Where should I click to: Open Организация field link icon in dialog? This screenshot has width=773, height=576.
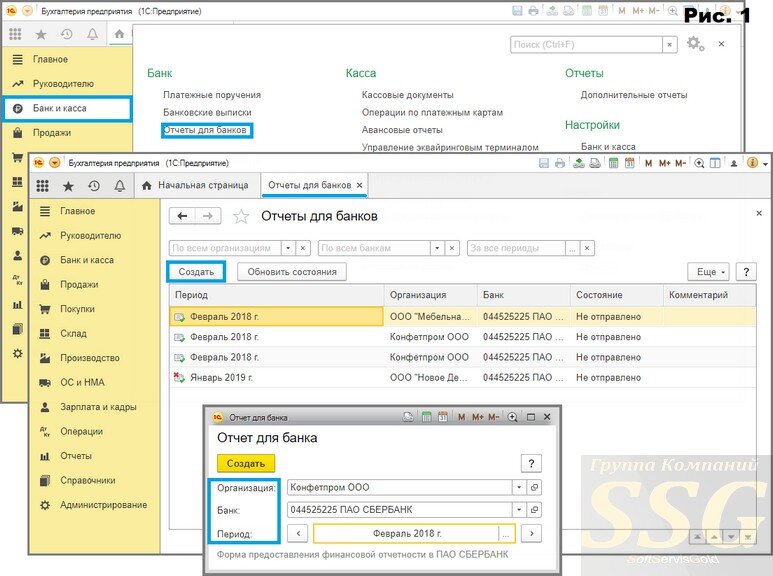[534, 487]
